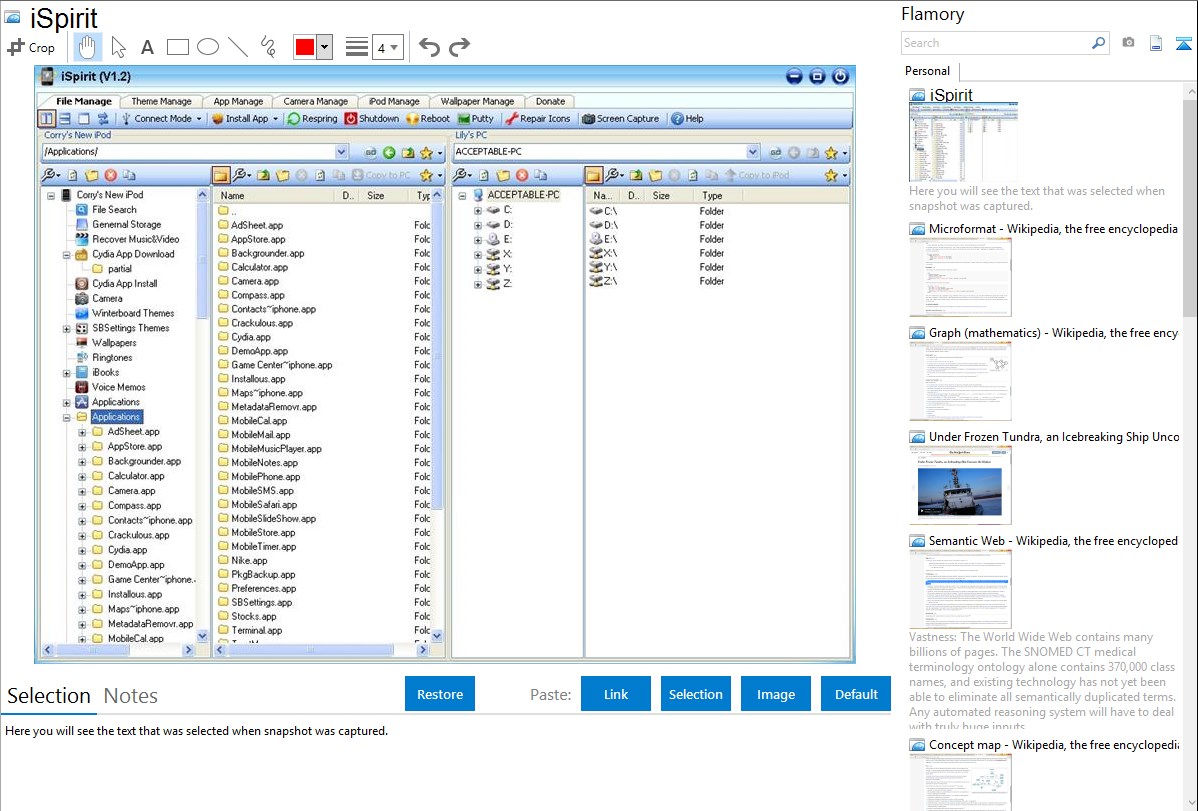Click the Paste Selection button
This screenshot has height=811, width=1198.
(x=695, y=694)
